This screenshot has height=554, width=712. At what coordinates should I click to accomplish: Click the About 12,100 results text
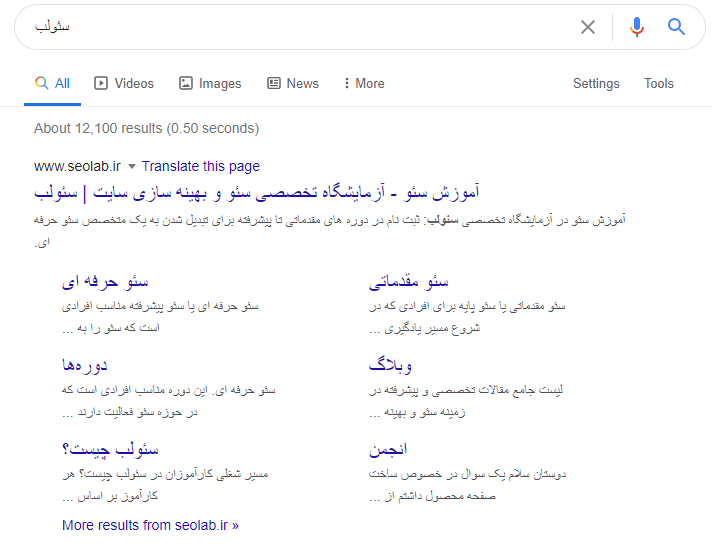click(146, 129)
